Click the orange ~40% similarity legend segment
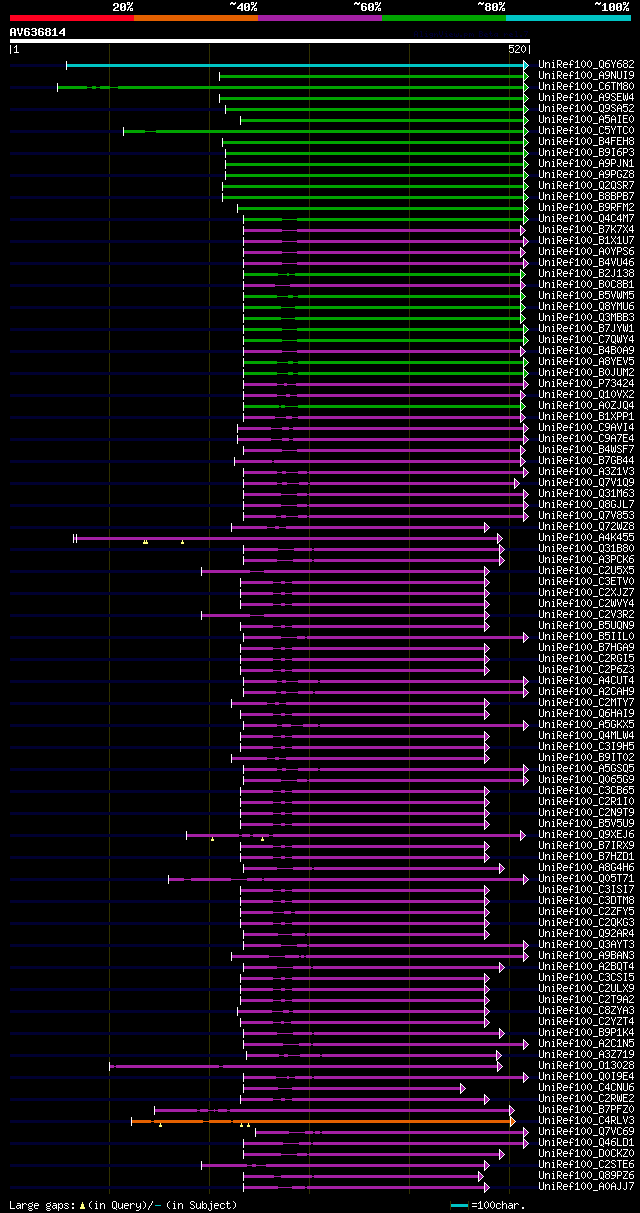 point(195,18)
